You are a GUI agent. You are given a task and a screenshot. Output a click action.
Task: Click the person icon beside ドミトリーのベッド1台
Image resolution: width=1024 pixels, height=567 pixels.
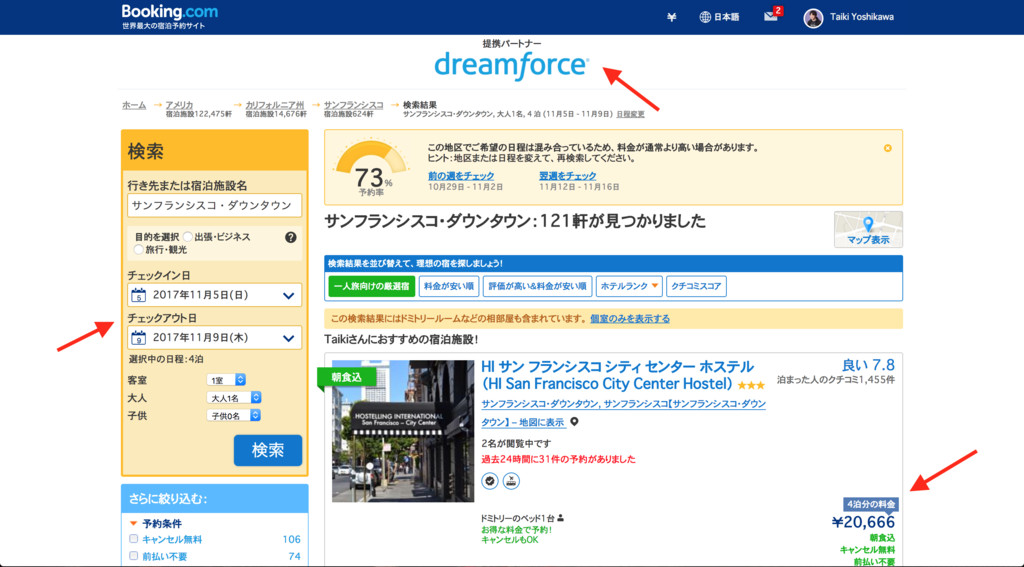(x=560, y=518)
